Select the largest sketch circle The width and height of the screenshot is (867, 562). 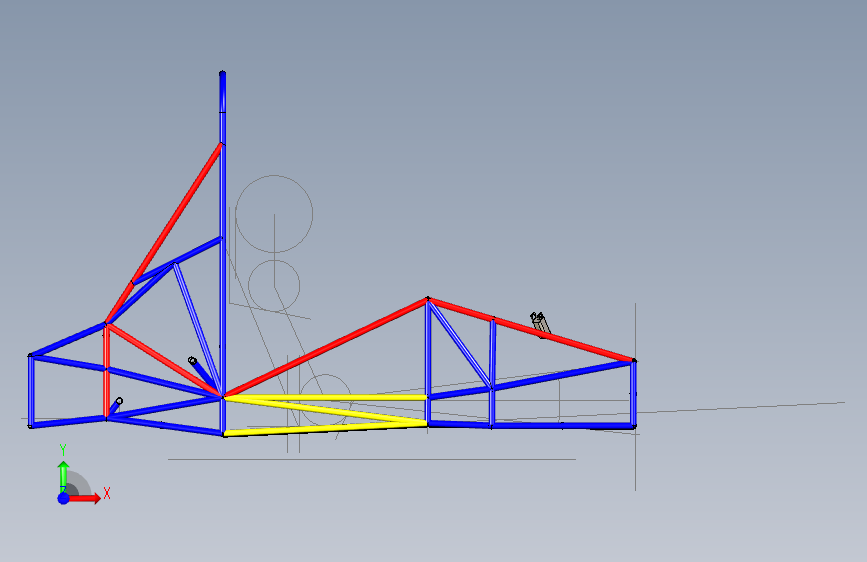point(274,214)
